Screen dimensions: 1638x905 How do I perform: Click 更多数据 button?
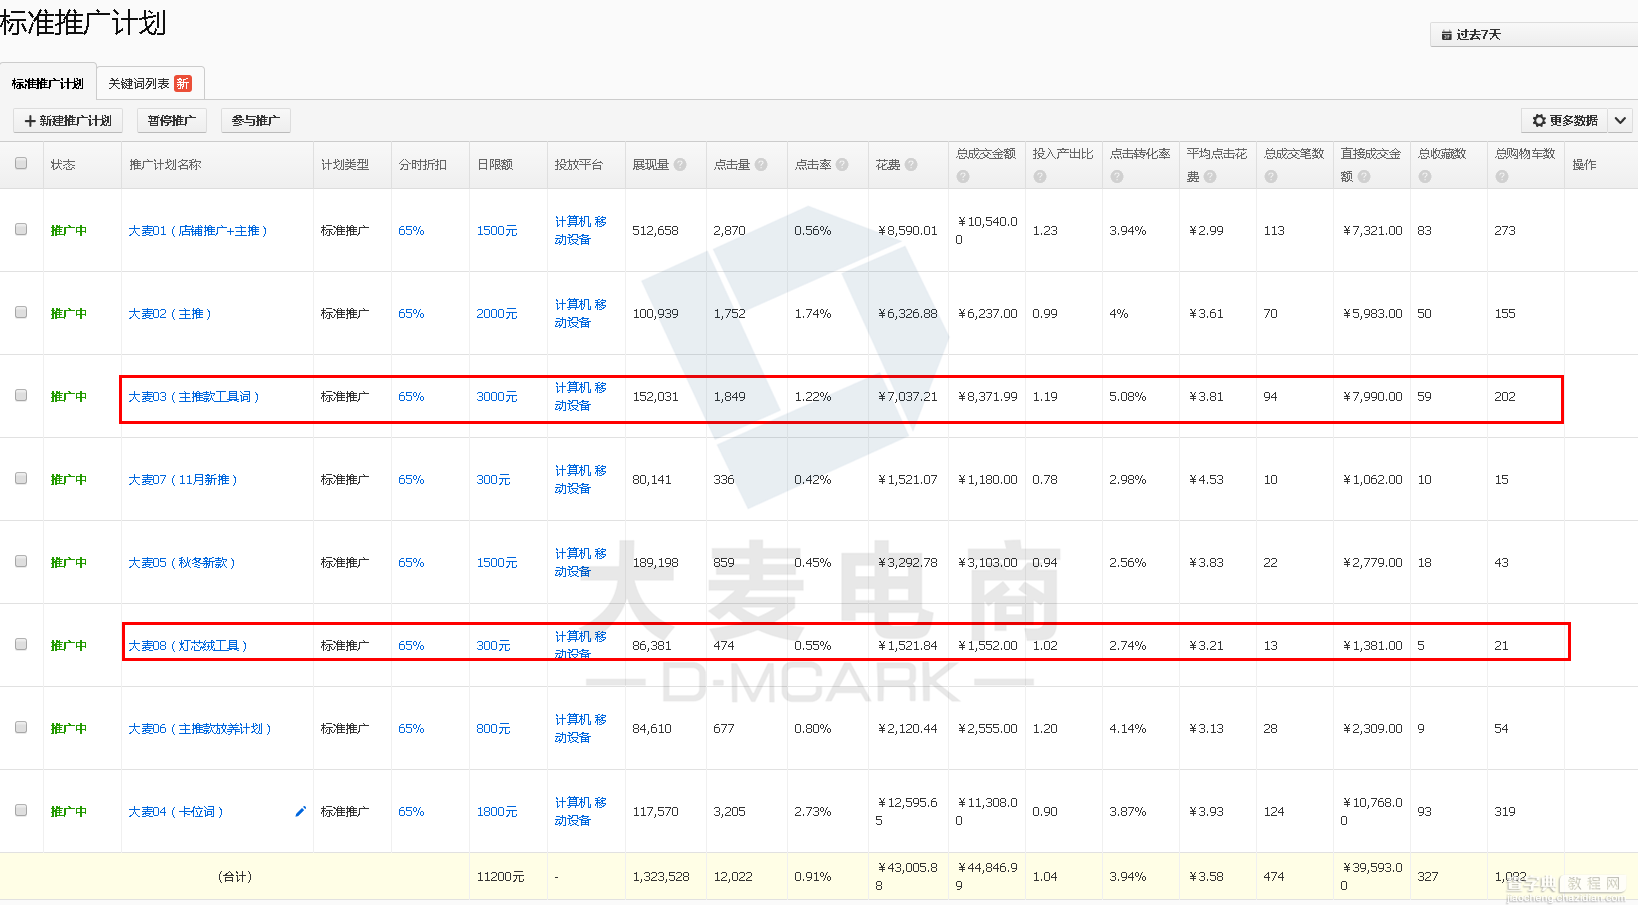click(x=1565, y=121)
